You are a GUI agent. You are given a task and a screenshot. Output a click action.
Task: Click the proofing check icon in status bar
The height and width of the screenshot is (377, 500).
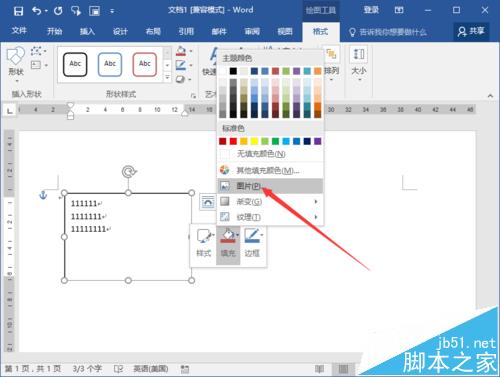pyautogui.click(x=118, y=369)
